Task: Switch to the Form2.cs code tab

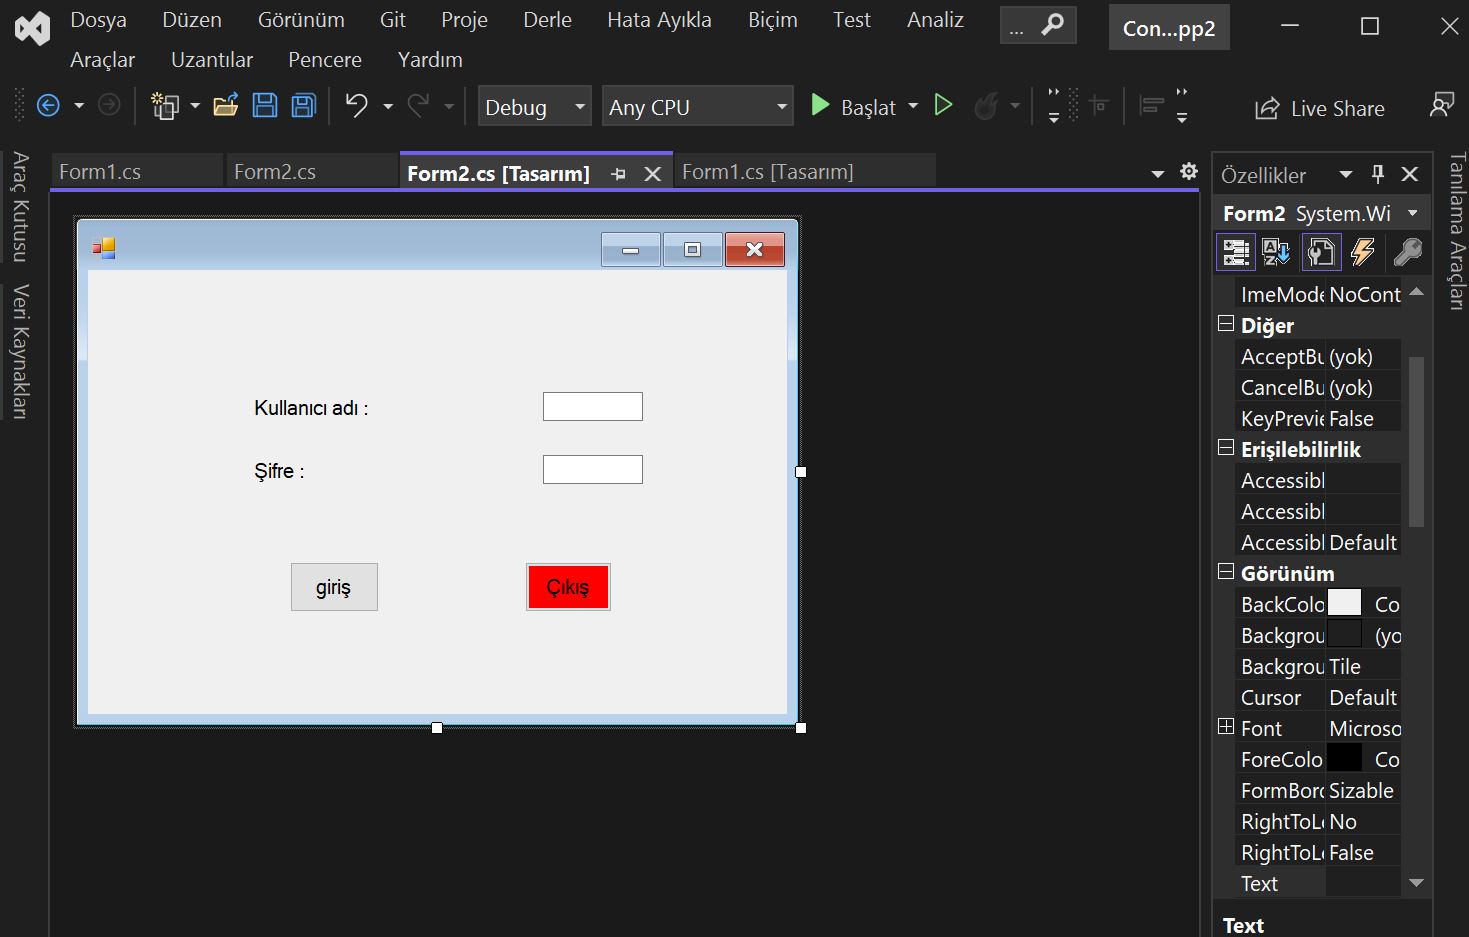Action: [x=312, y=172]
